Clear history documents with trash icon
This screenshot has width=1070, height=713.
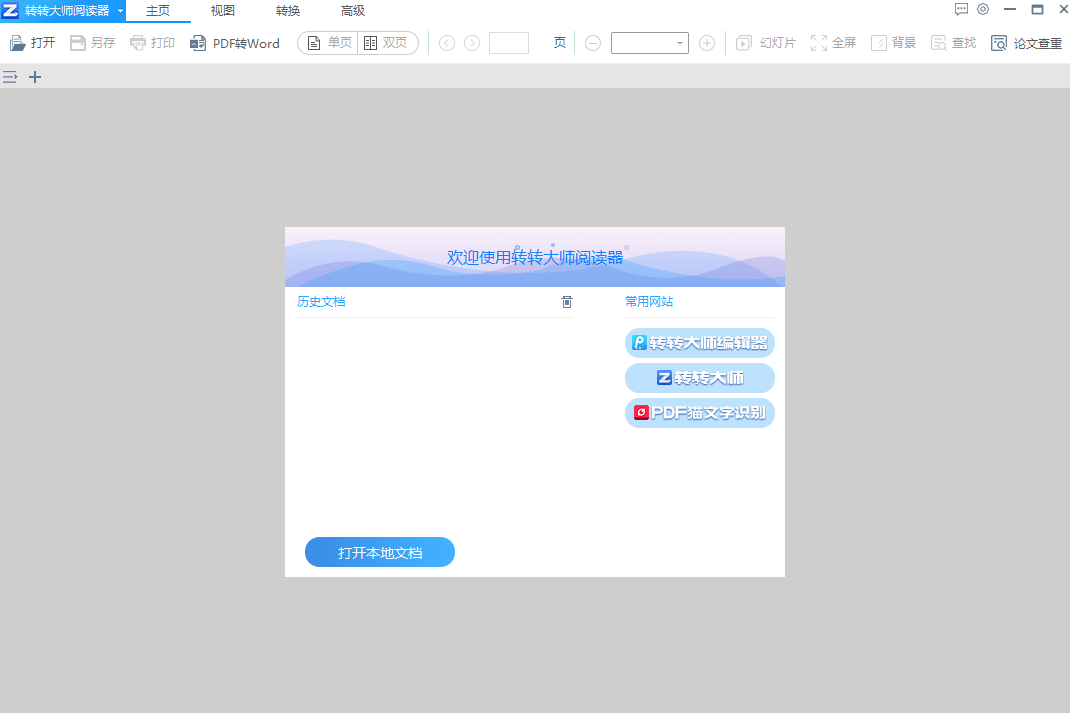coord(566,302)
